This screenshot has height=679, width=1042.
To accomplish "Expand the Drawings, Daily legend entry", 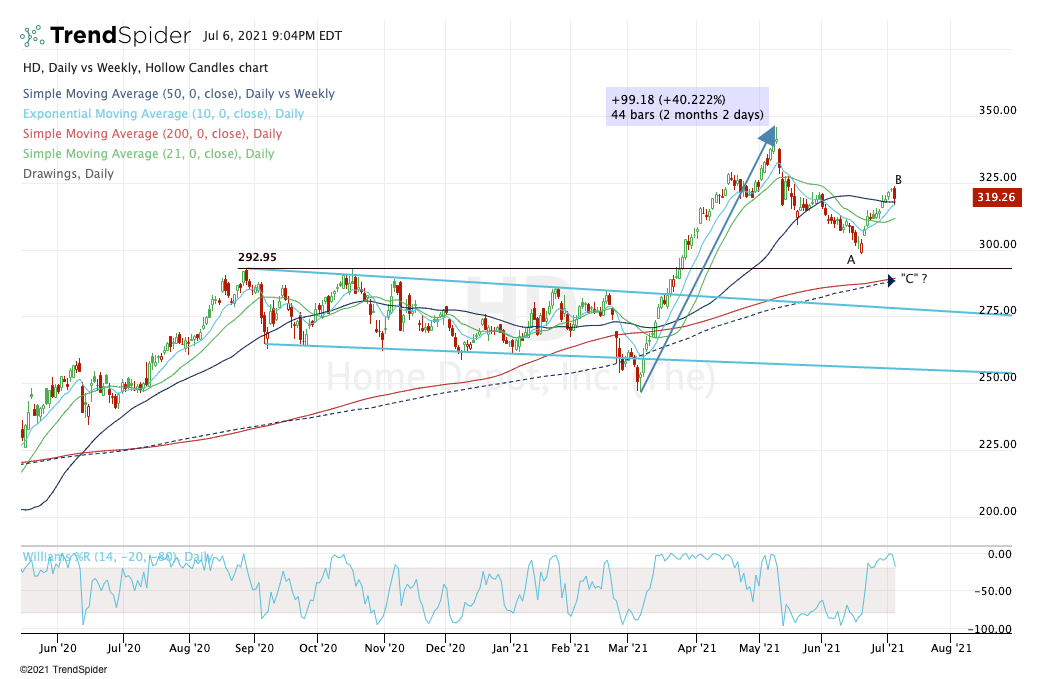I will (67, 174).
